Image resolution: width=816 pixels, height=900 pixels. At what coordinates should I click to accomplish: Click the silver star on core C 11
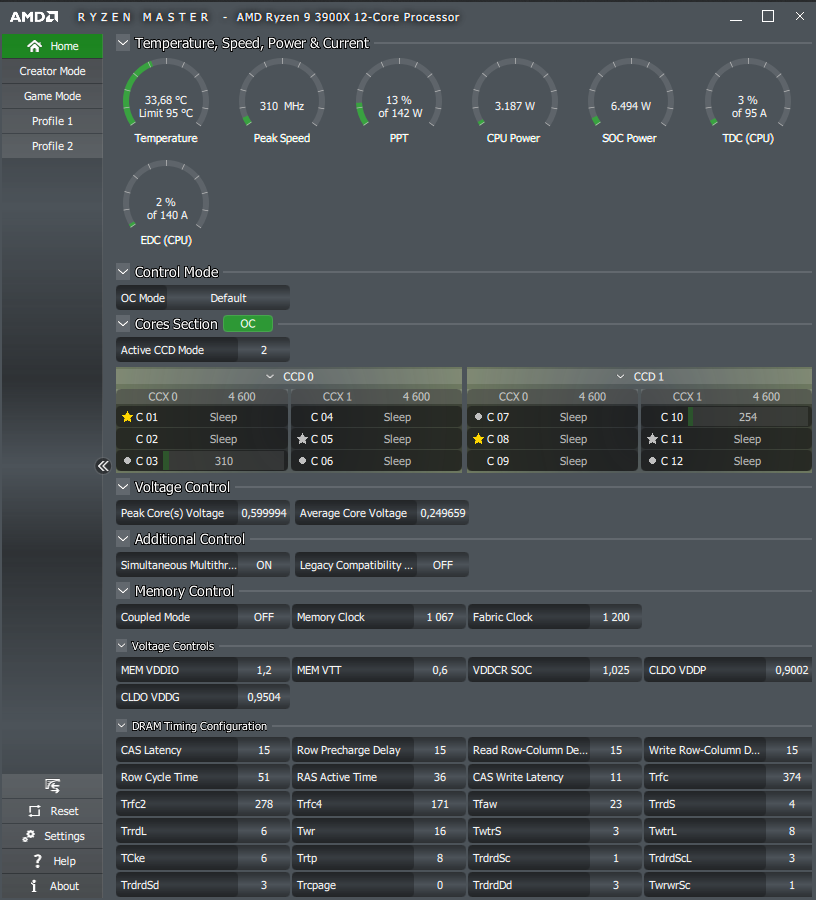[652, 439]
